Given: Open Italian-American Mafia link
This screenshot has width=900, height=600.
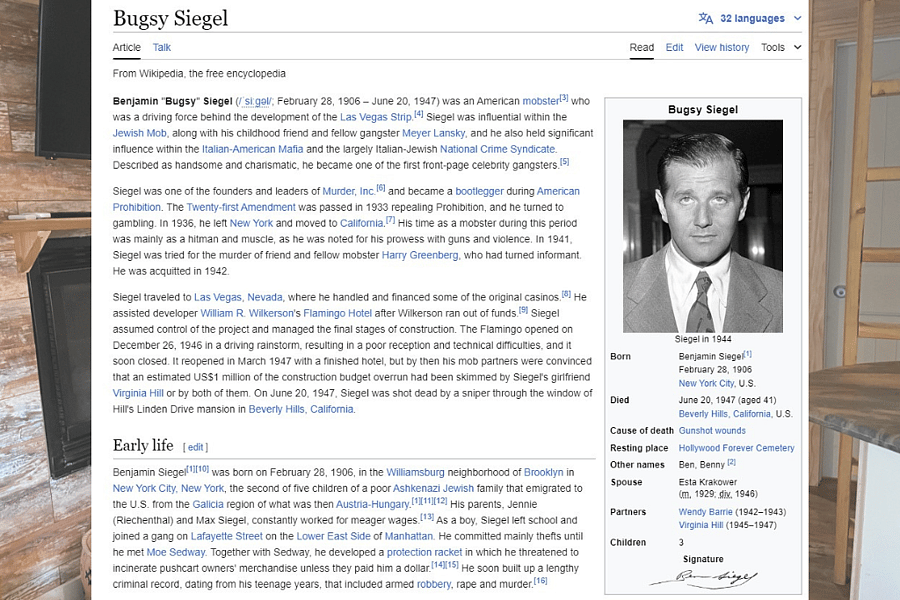Looking at the screenshot, I should point(253,149).
